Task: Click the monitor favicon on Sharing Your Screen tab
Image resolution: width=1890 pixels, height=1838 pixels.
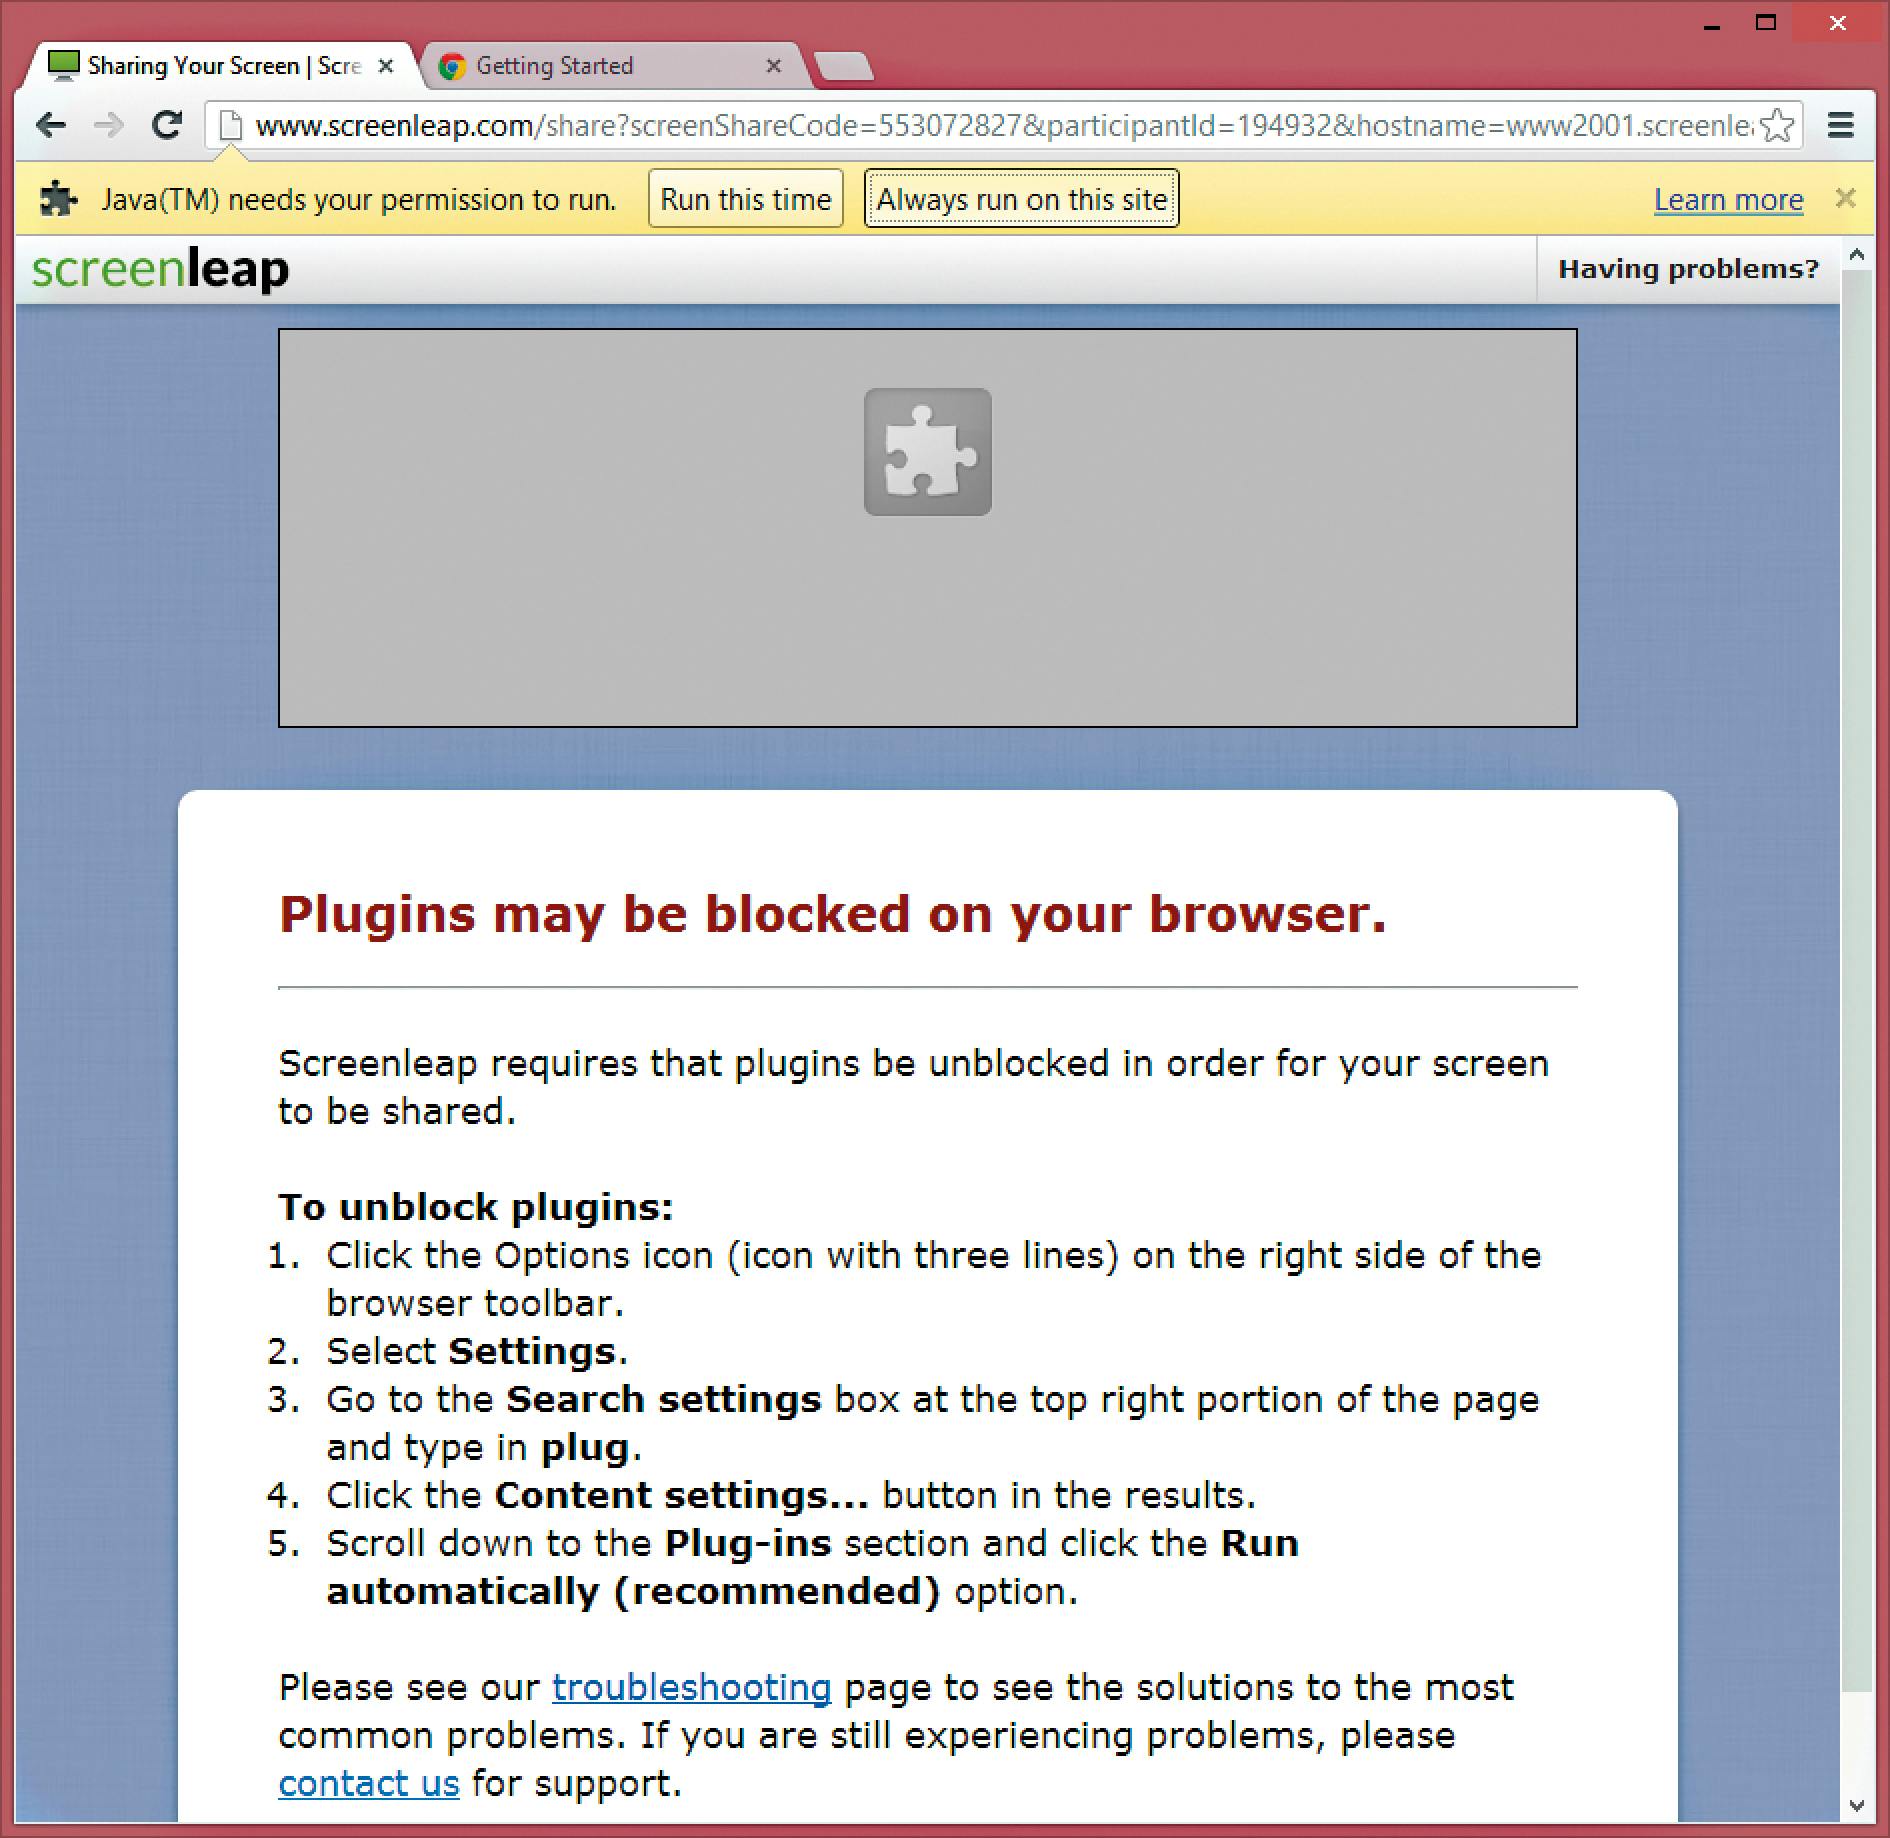Action: point(63,66)
